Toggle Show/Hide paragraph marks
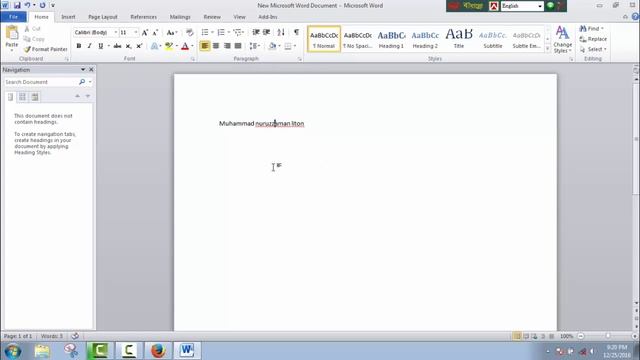The width and height of the screenshot is (640, 360). [296, 32]
